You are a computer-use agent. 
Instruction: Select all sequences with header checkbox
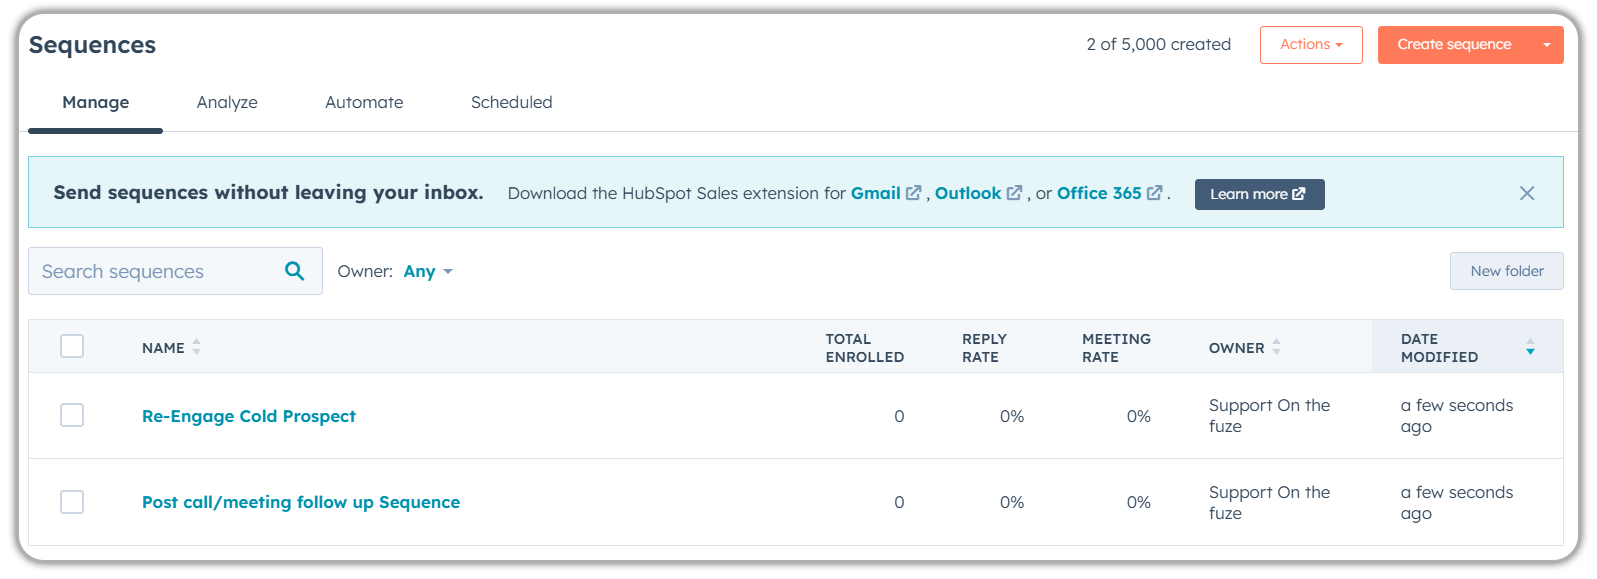pos(72,346)
